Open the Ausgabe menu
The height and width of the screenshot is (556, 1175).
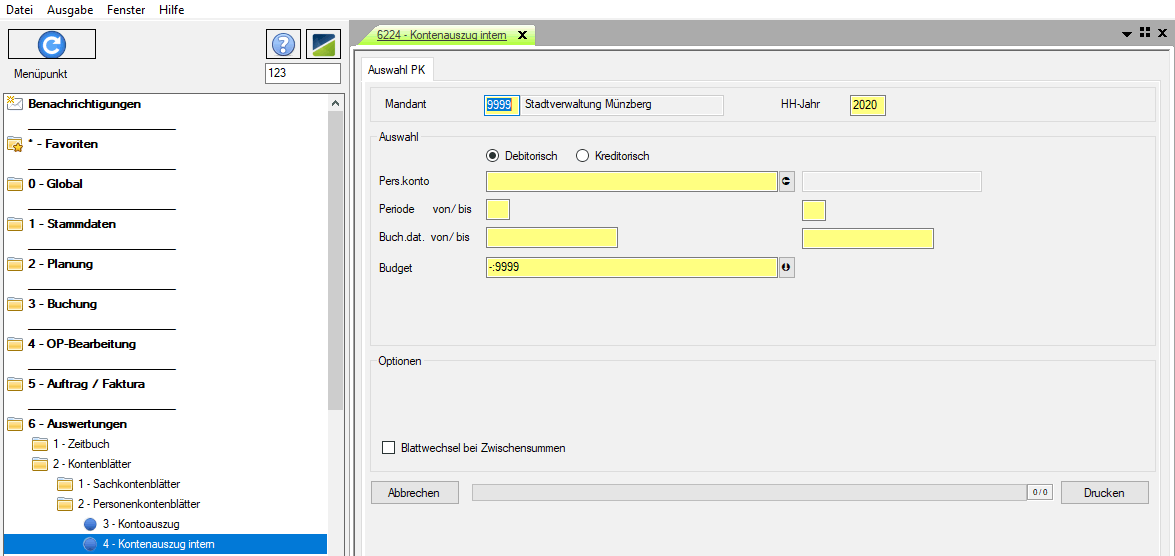point(70,10)
